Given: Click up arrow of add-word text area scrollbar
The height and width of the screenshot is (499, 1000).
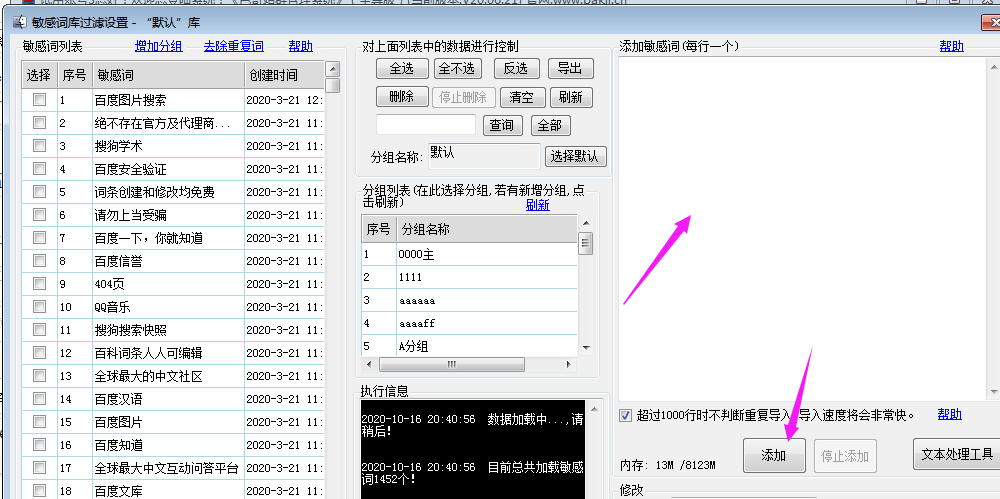Looking at the screenshot, I should coord(994,65).
